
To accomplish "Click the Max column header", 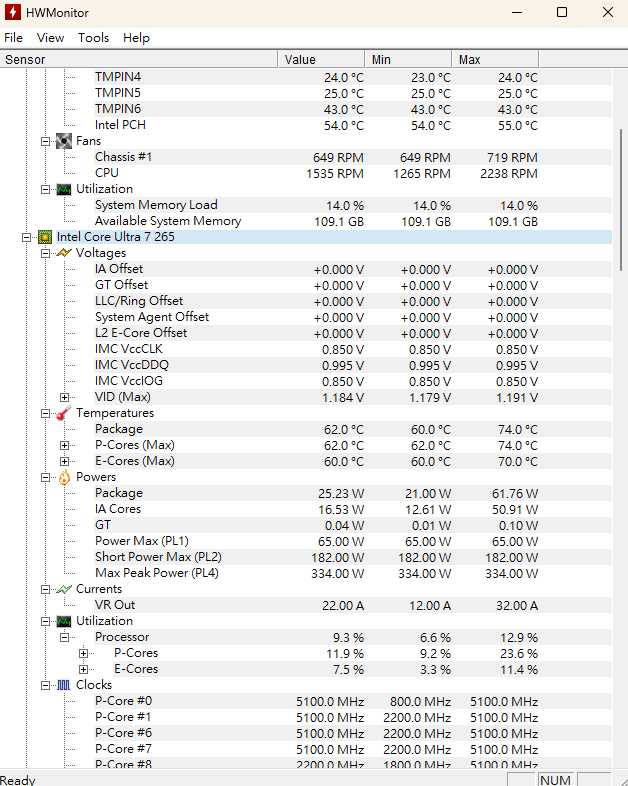I will [x=496, y=59].
